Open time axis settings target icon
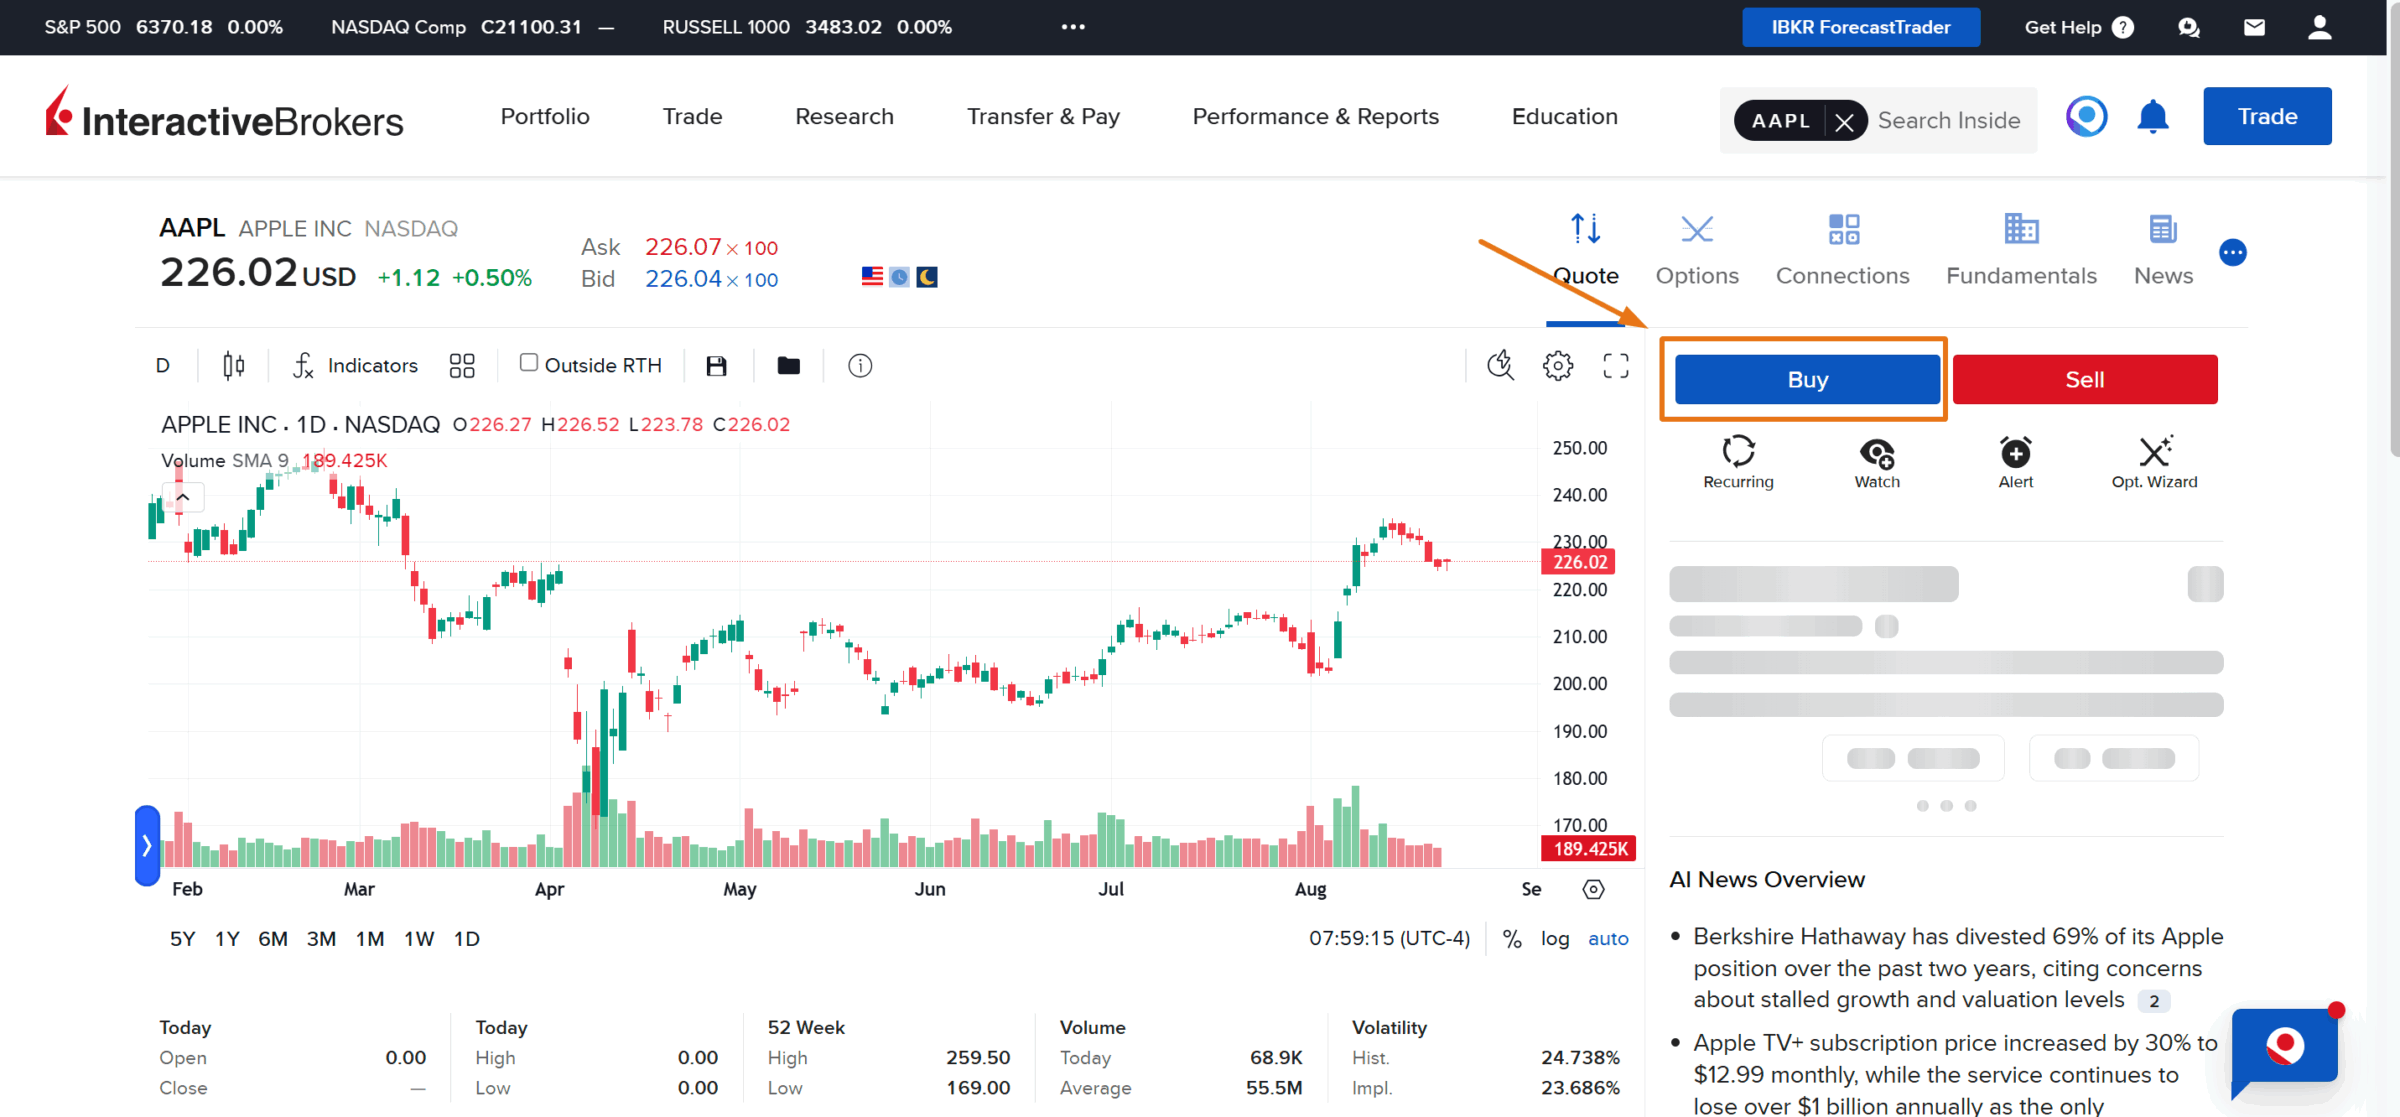2400x1117 pixels. point(1594,889)
